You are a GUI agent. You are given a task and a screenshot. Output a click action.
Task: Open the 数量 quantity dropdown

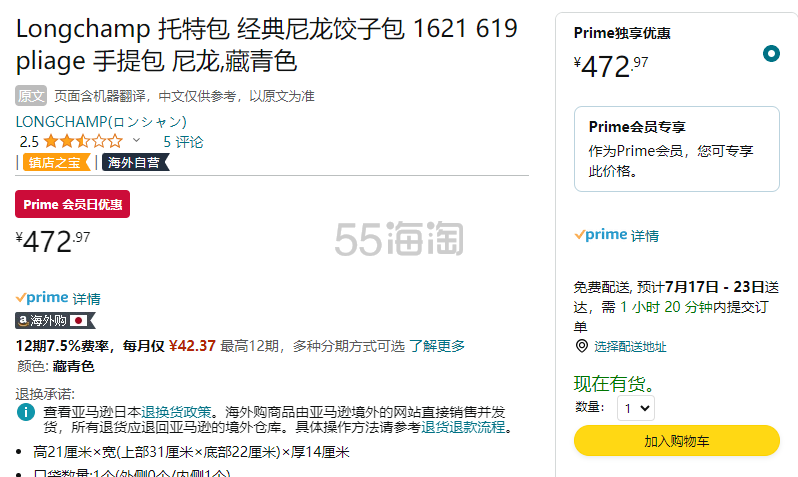[637, 407]
